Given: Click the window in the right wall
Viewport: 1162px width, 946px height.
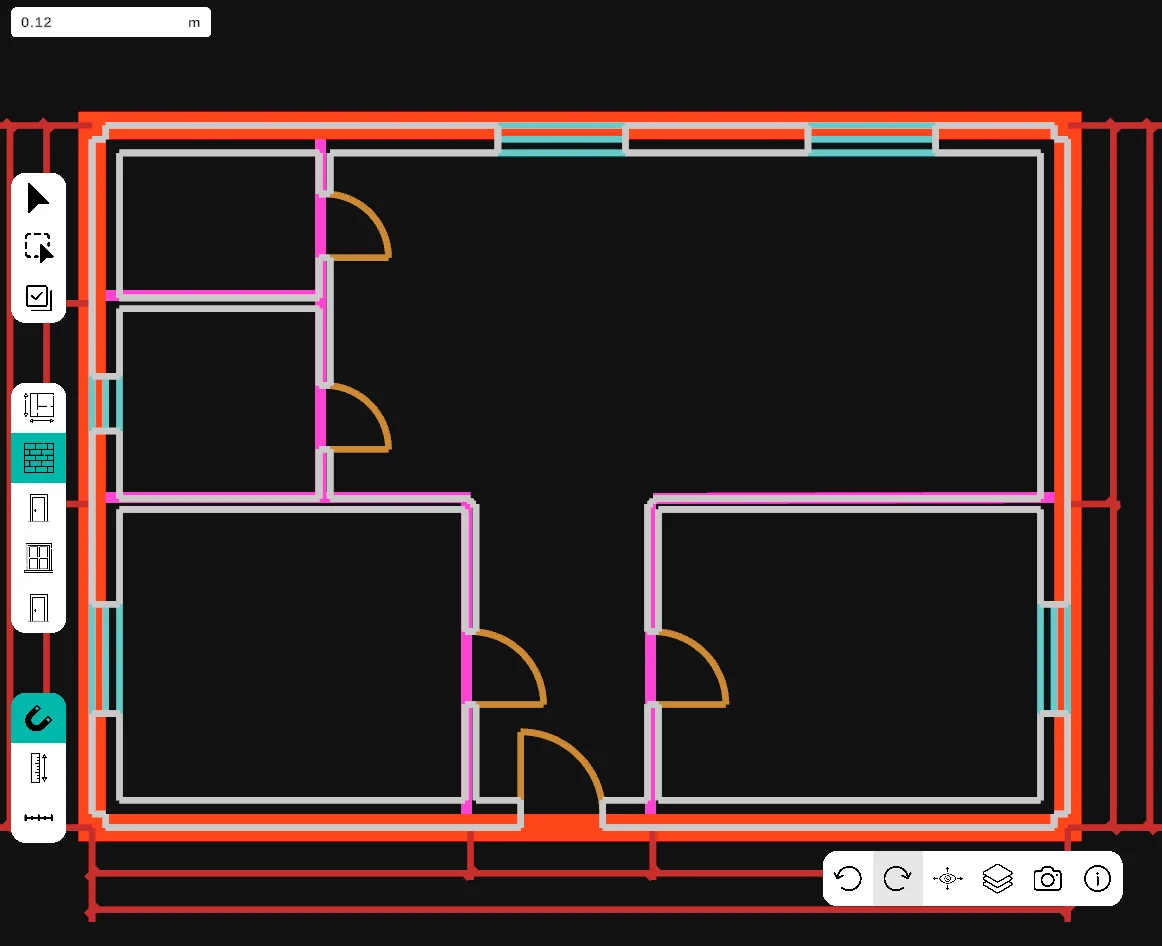Looking at the screenshot, I should click(x=1053, y=659).
